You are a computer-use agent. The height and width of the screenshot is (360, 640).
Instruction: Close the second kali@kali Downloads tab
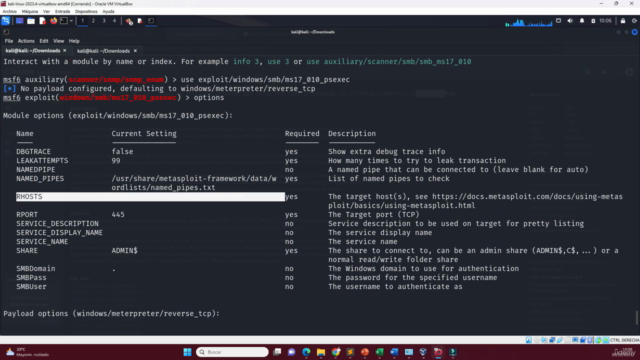(x=135, y=51)
